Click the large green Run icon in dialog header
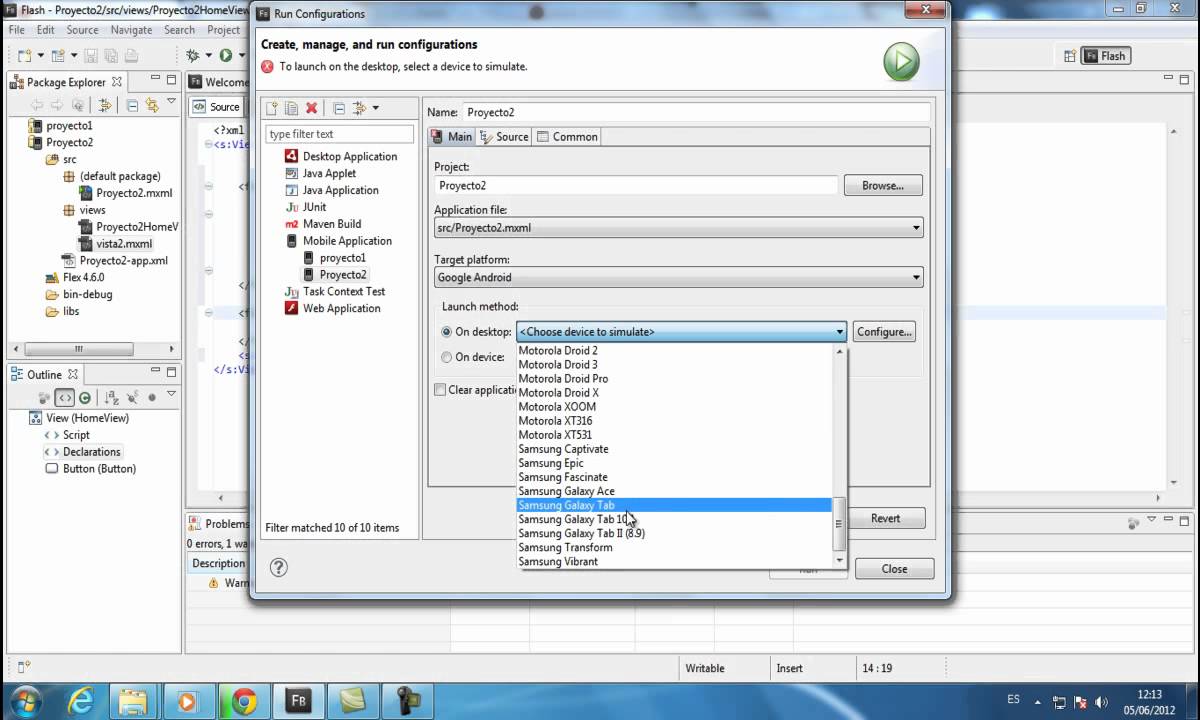 pyautogui.click(x=901, y=62)
